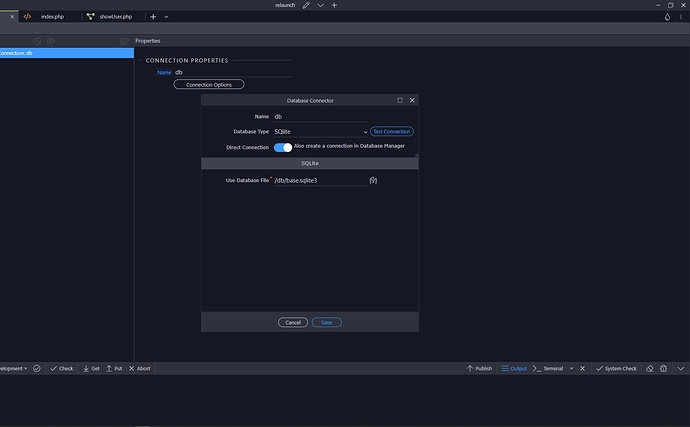The width and height of the screenshot is (690, 427).
Task: Click Put to upload files
Action: [x=114, y=368]
